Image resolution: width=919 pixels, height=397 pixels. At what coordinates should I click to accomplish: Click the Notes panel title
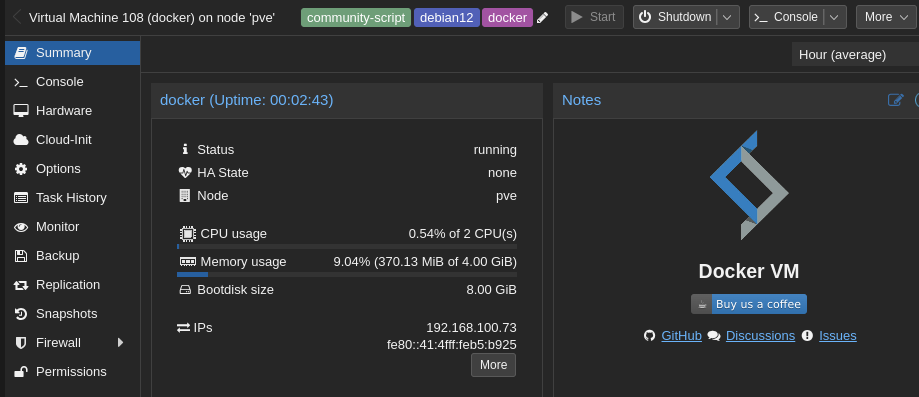(x=581, y=100)
